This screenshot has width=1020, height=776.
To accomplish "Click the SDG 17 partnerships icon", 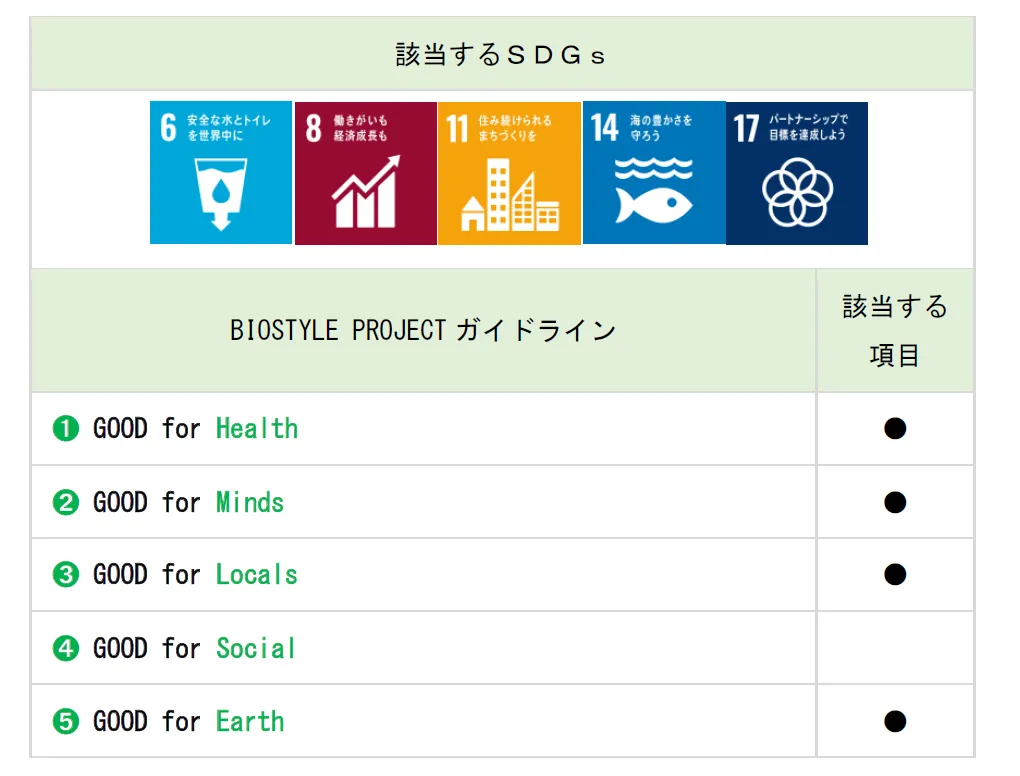I will coord(797,172).
